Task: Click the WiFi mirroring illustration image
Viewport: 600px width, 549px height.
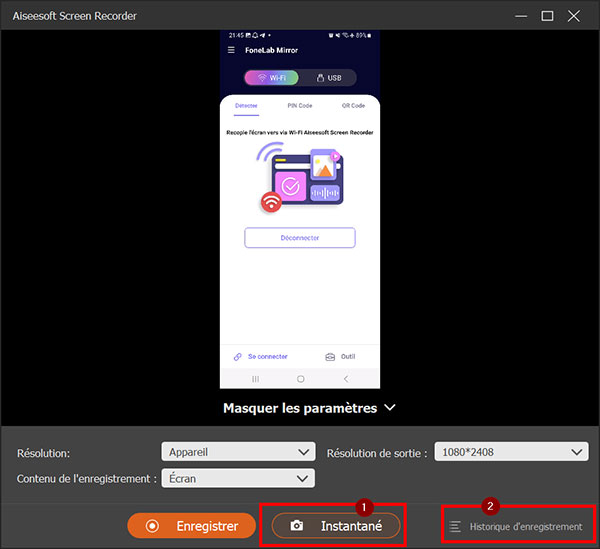Action: point(300,178)
